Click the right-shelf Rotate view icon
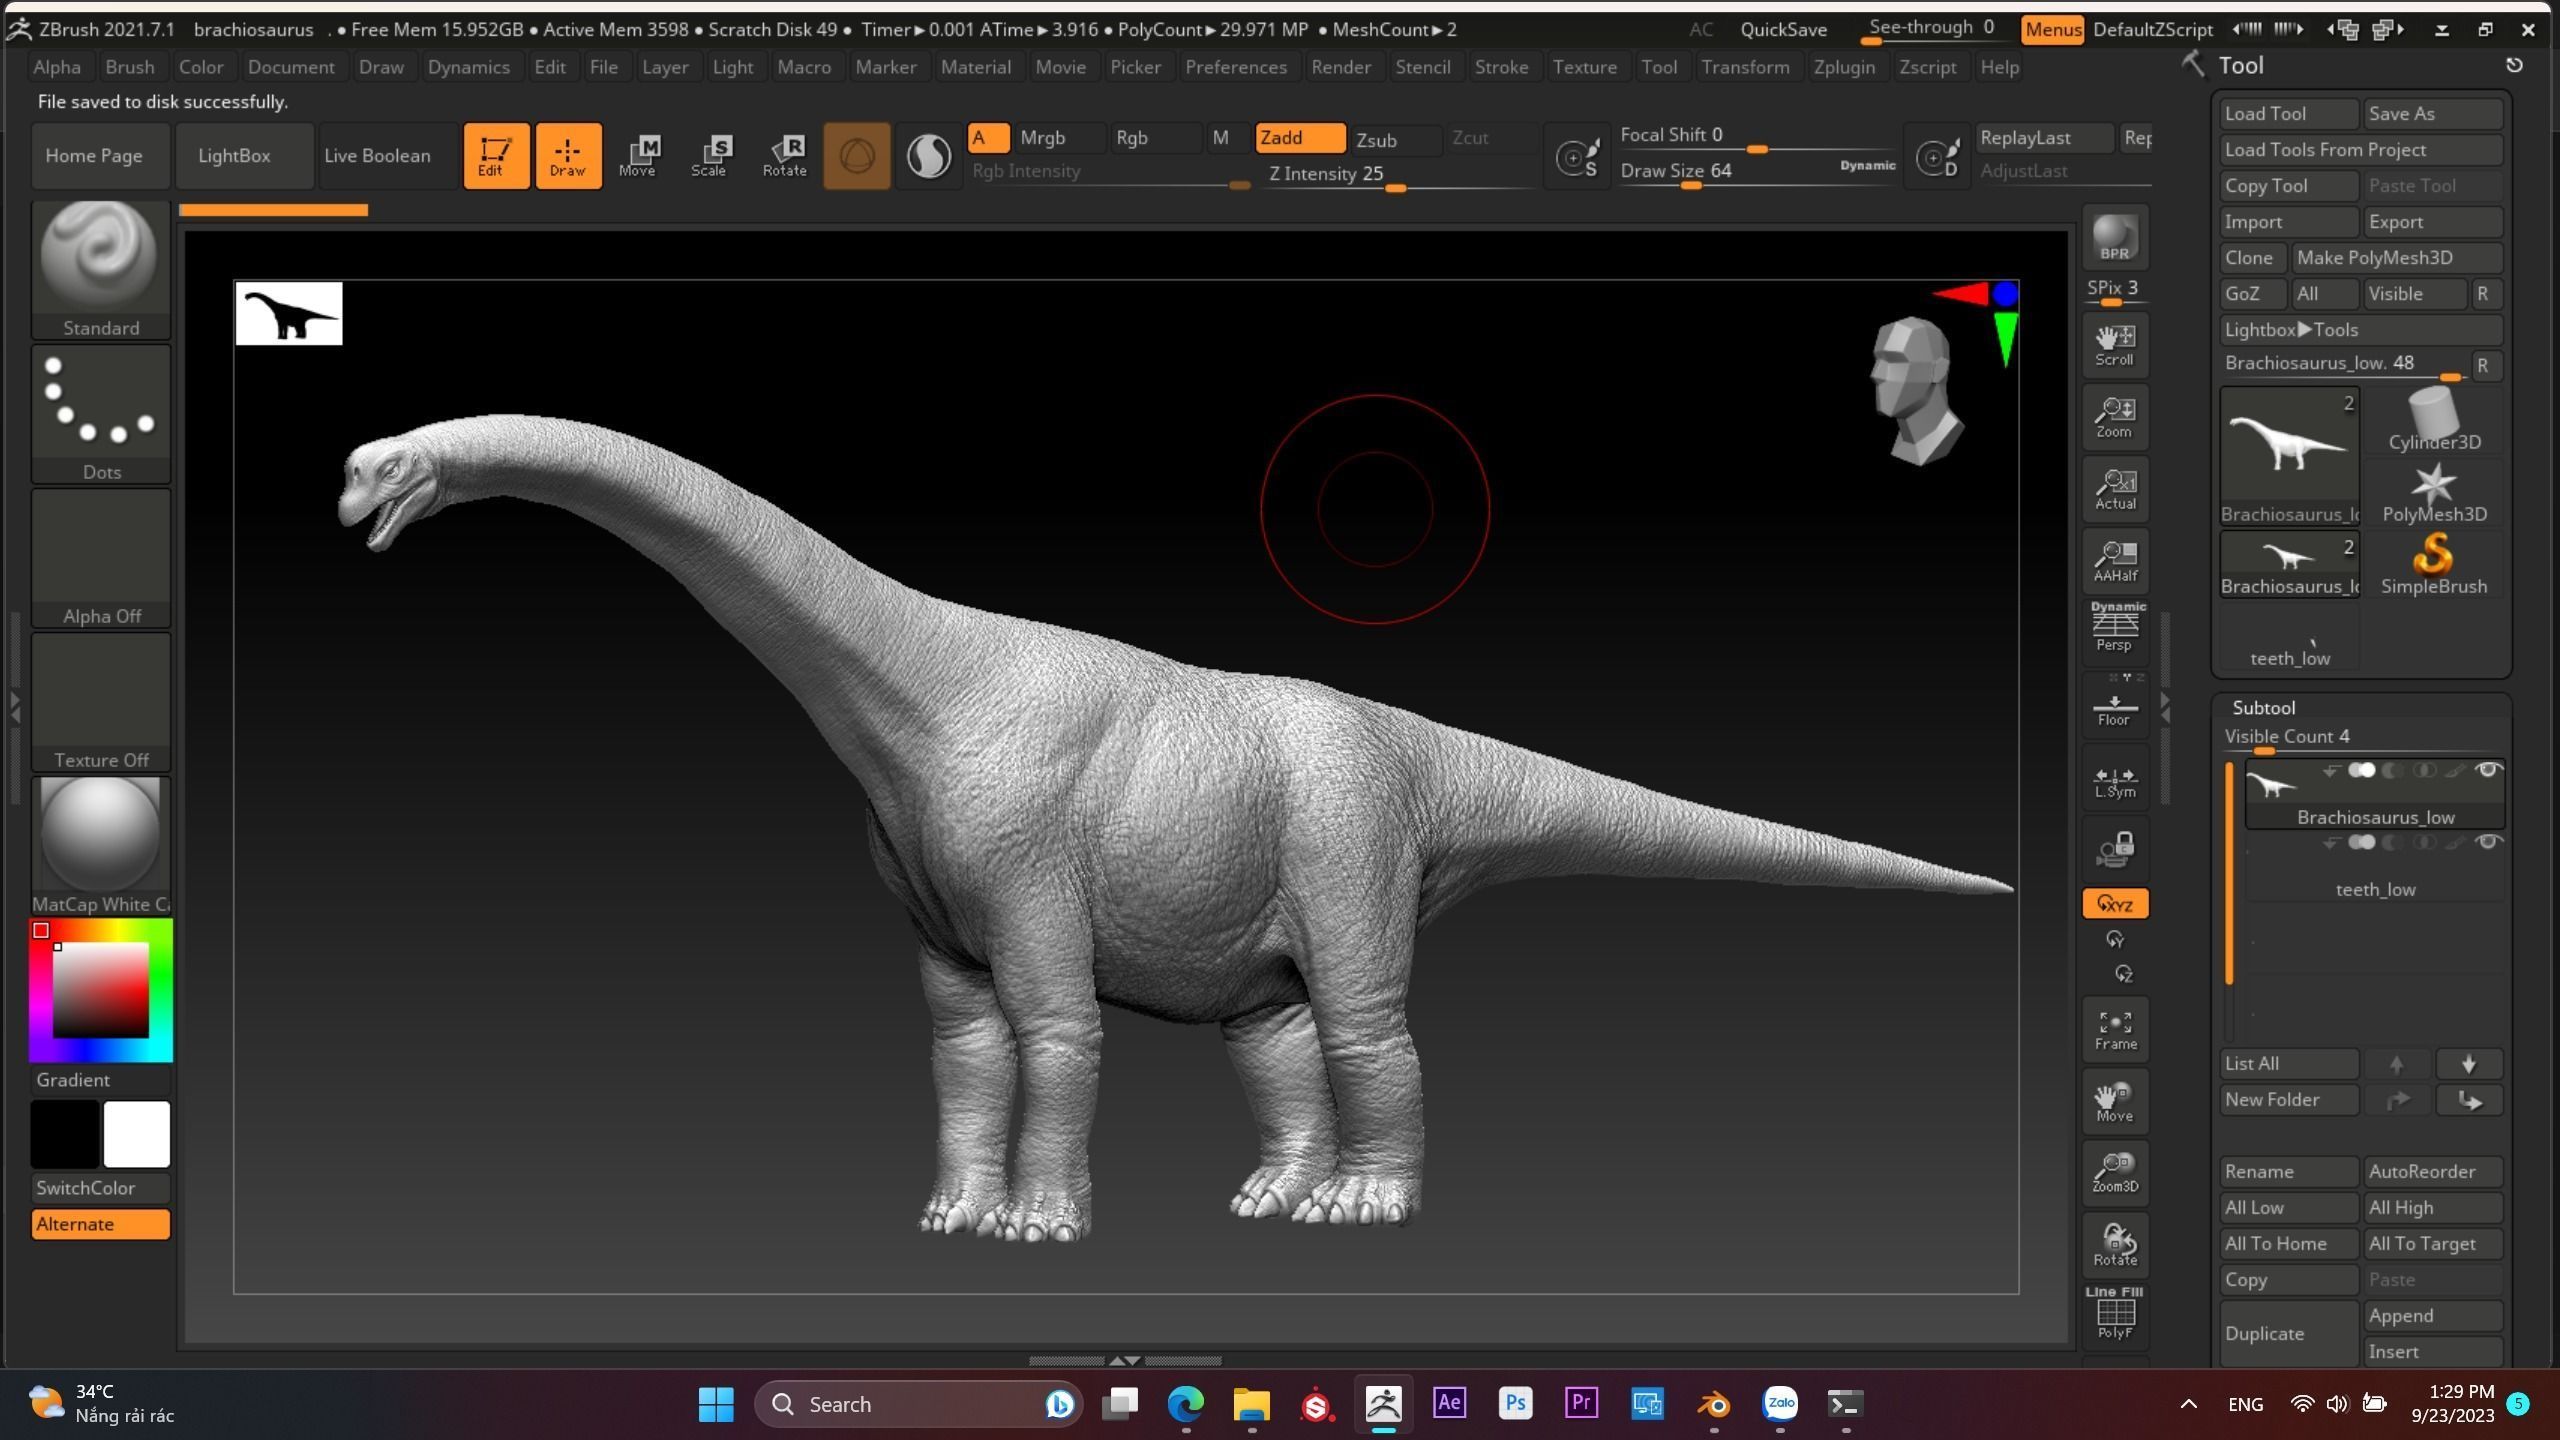This screenshot has width=2560, height=1440. click(x=2115, y=1246)
